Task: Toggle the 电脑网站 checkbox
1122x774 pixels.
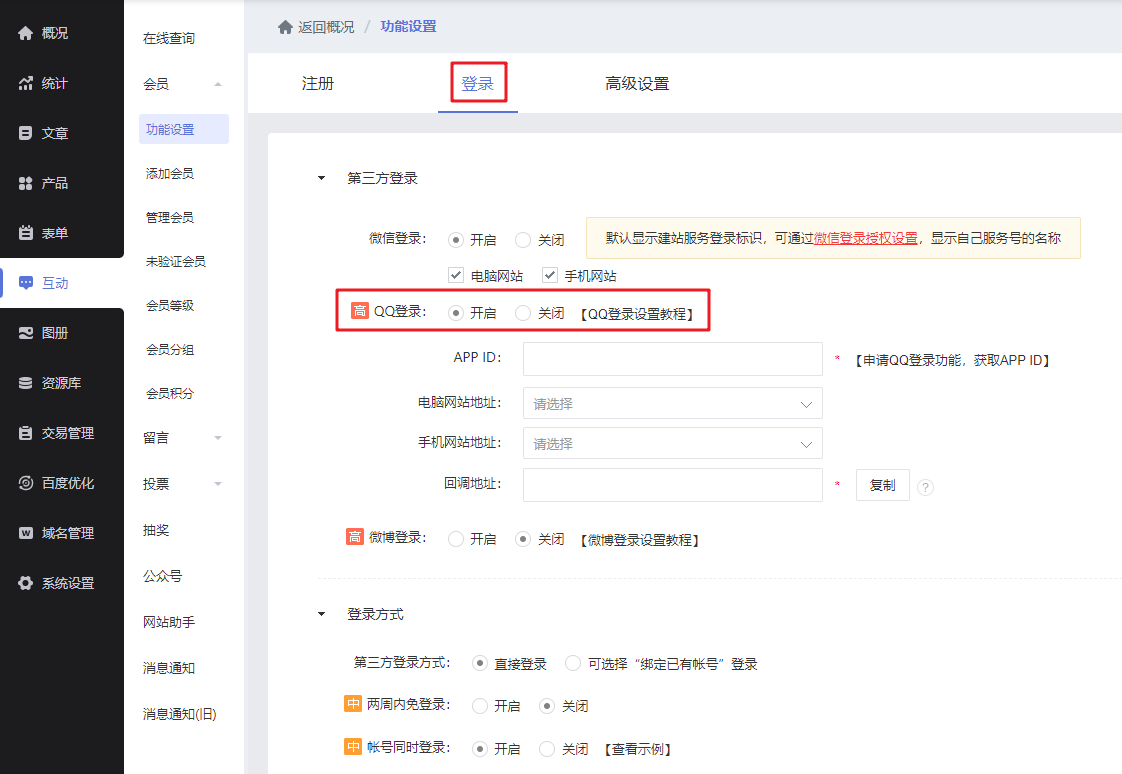Action: pyautogui.click(x=456, y=275)
